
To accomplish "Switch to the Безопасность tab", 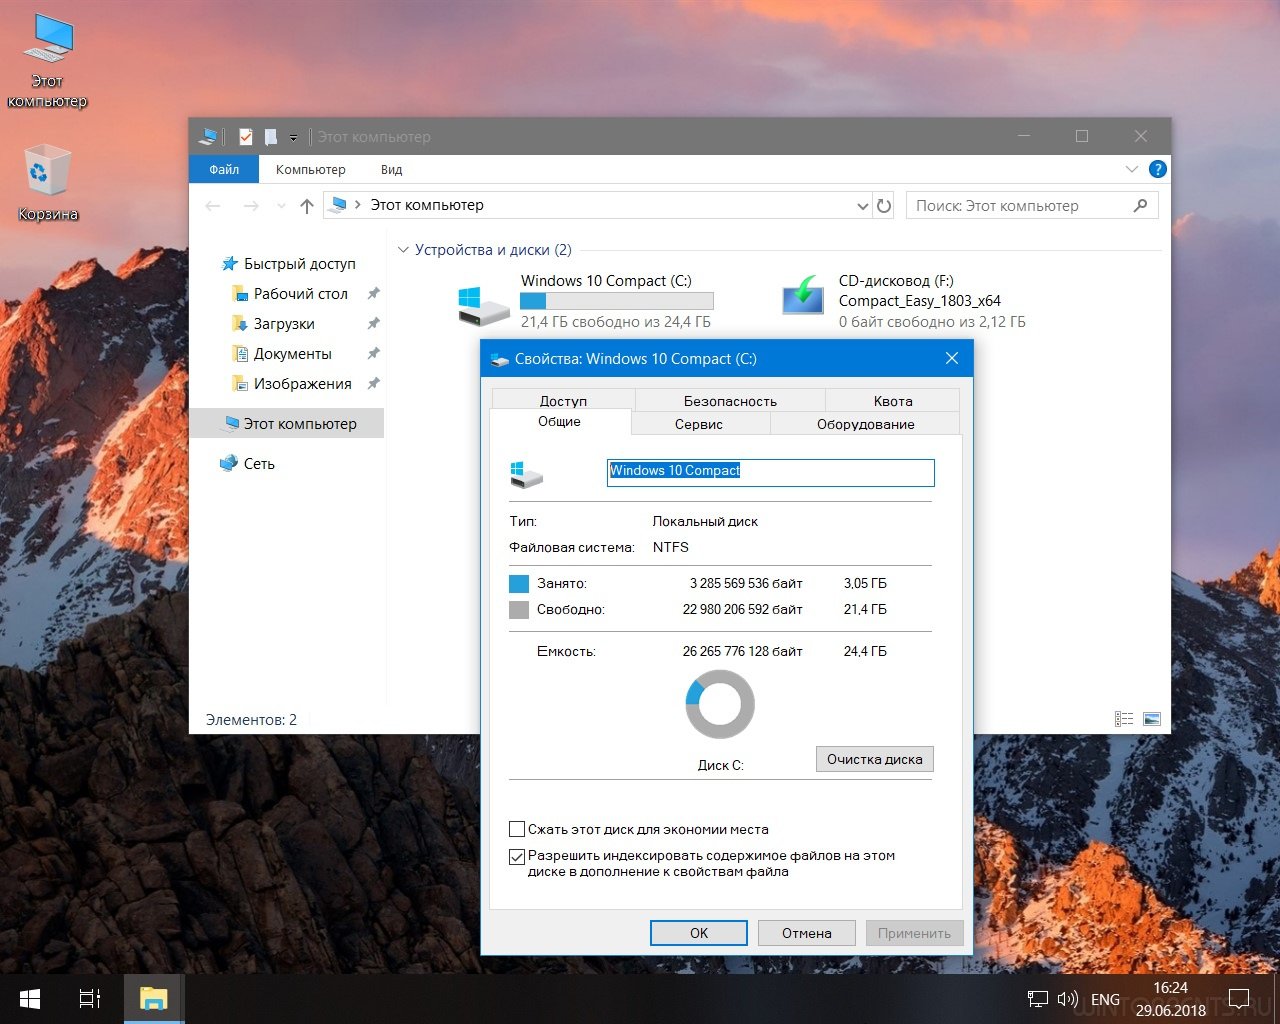I will tap(729, 400).
